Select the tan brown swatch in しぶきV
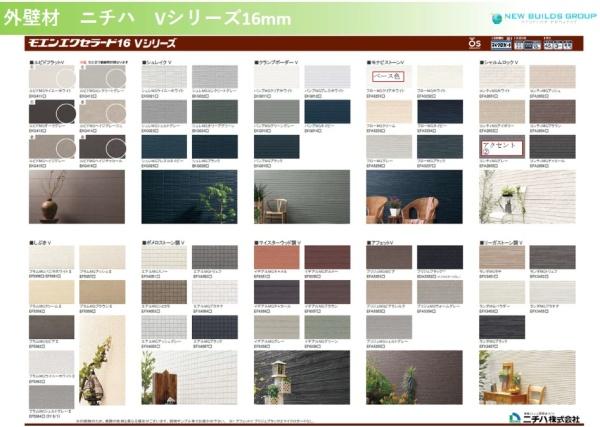The image size is (600, 427). tap(102, 292)
